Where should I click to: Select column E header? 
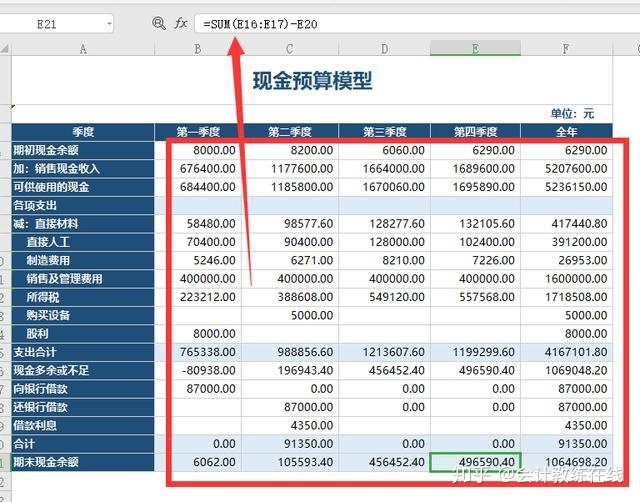(x=475, y=49)
